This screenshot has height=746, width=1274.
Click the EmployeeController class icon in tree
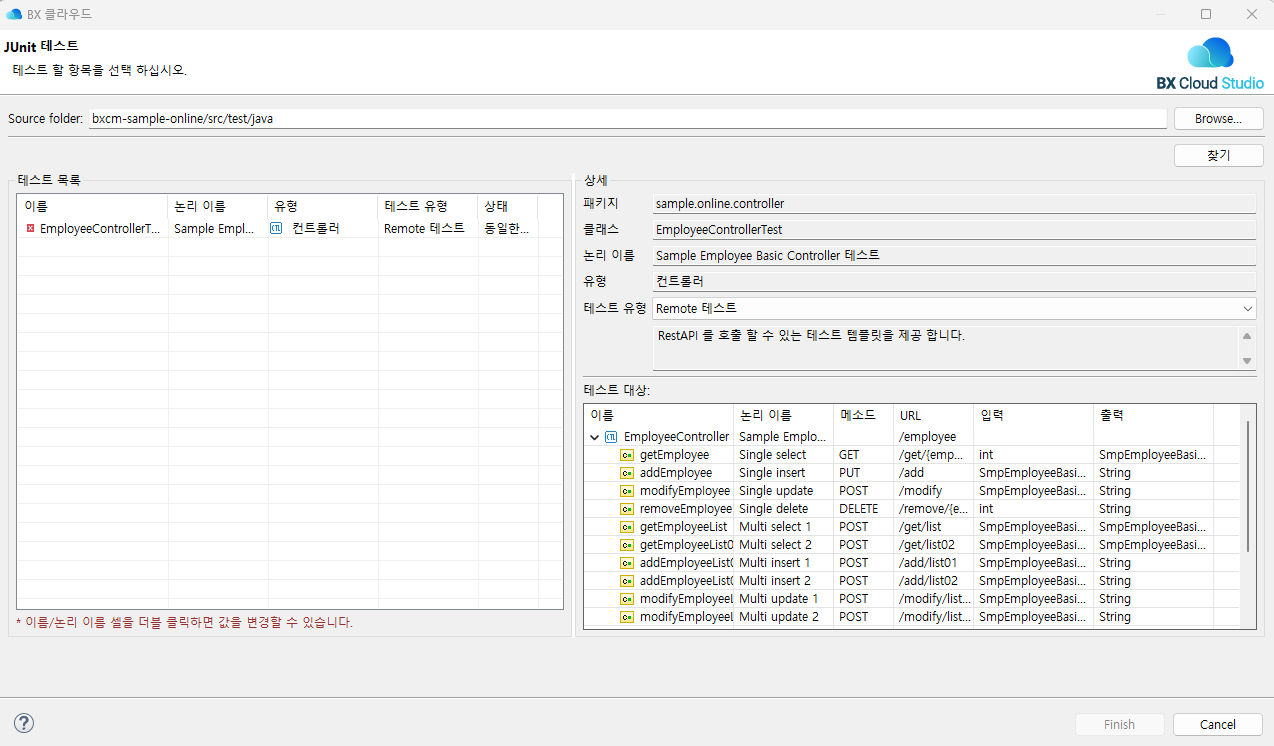[x=611, y=437]
